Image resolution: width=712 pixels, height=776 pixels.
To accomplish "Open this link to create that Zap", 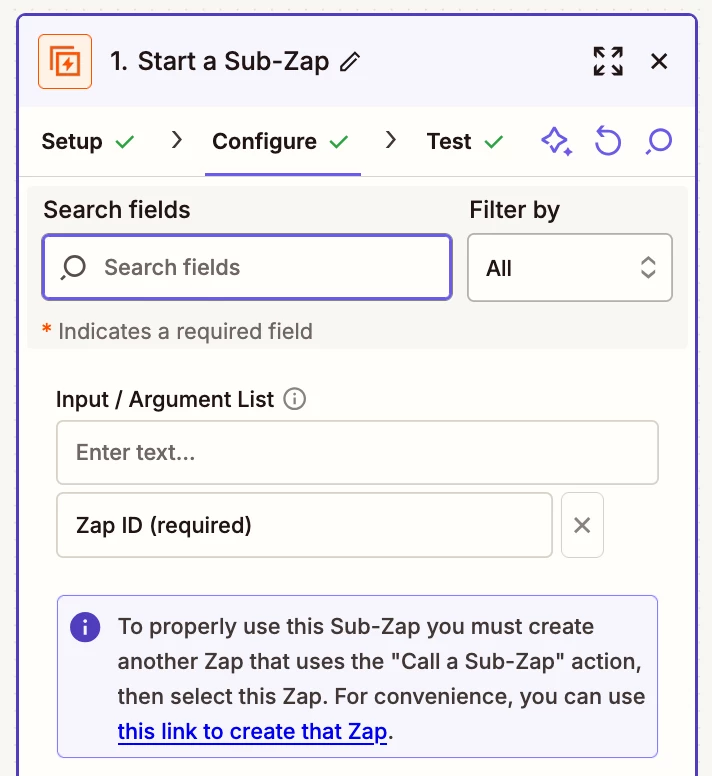I will click(252, 731).
